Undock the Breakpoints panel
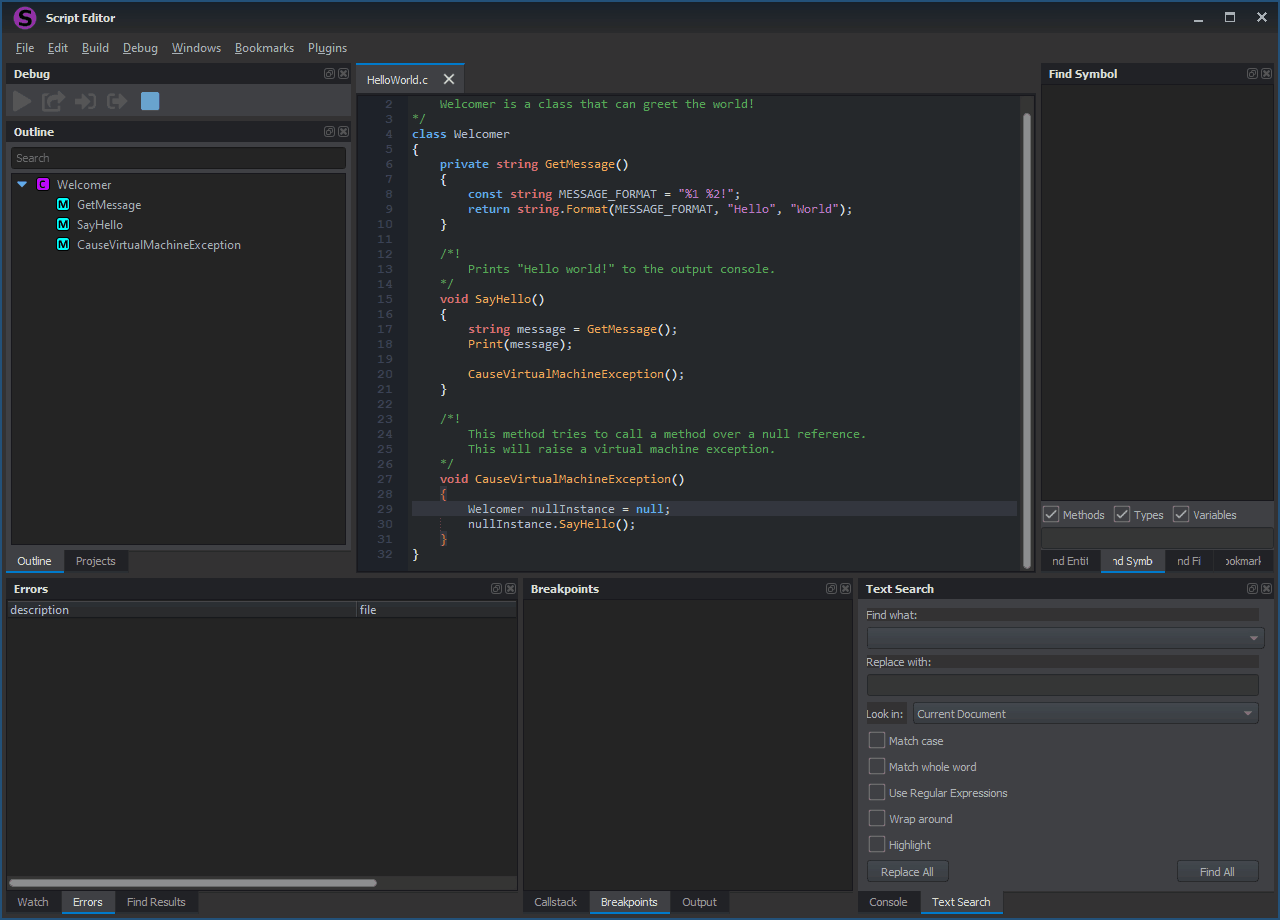Viewport: 1280px width, 920px height. (x=831, y=589)
